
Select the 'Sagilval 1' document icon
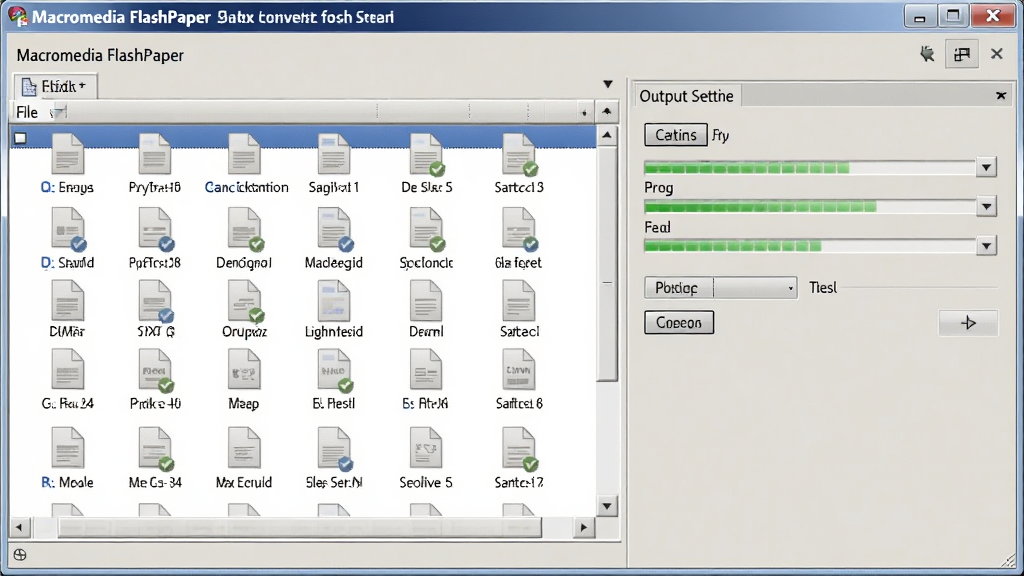(x=334, y=154)
